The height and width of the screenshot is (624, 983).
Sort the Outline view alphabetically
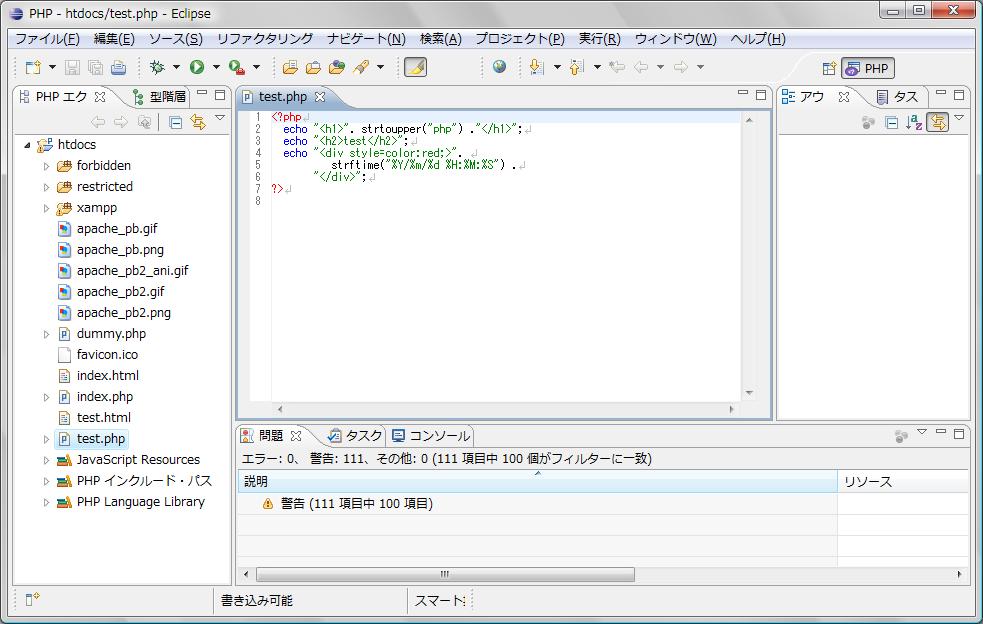coord(911,121)
